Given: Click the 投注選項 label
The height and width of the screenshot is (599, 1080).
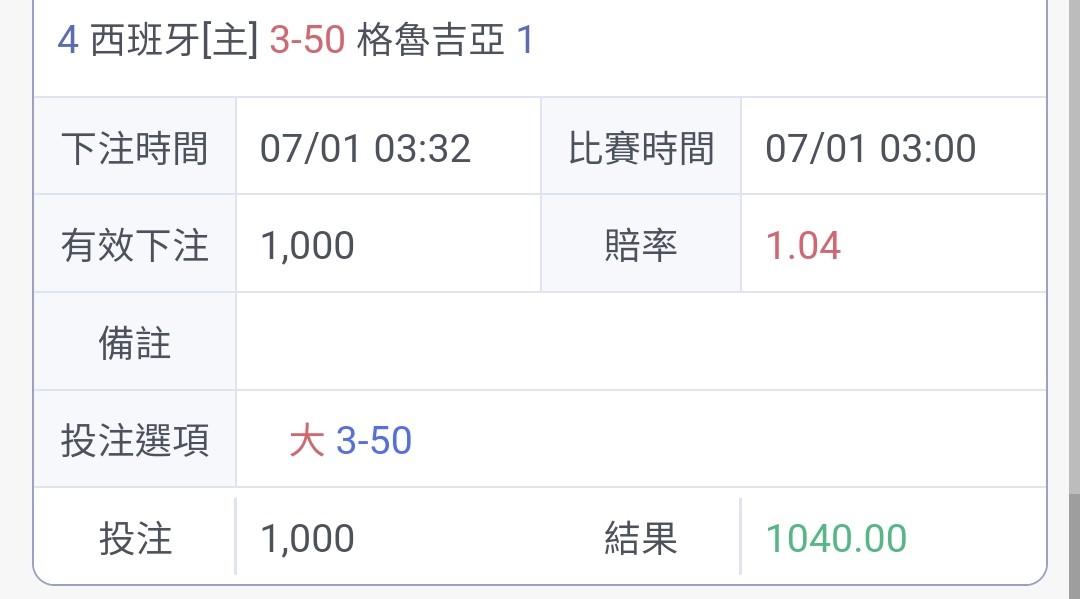Looking at the screenshot, I should (x=134, y=440).
